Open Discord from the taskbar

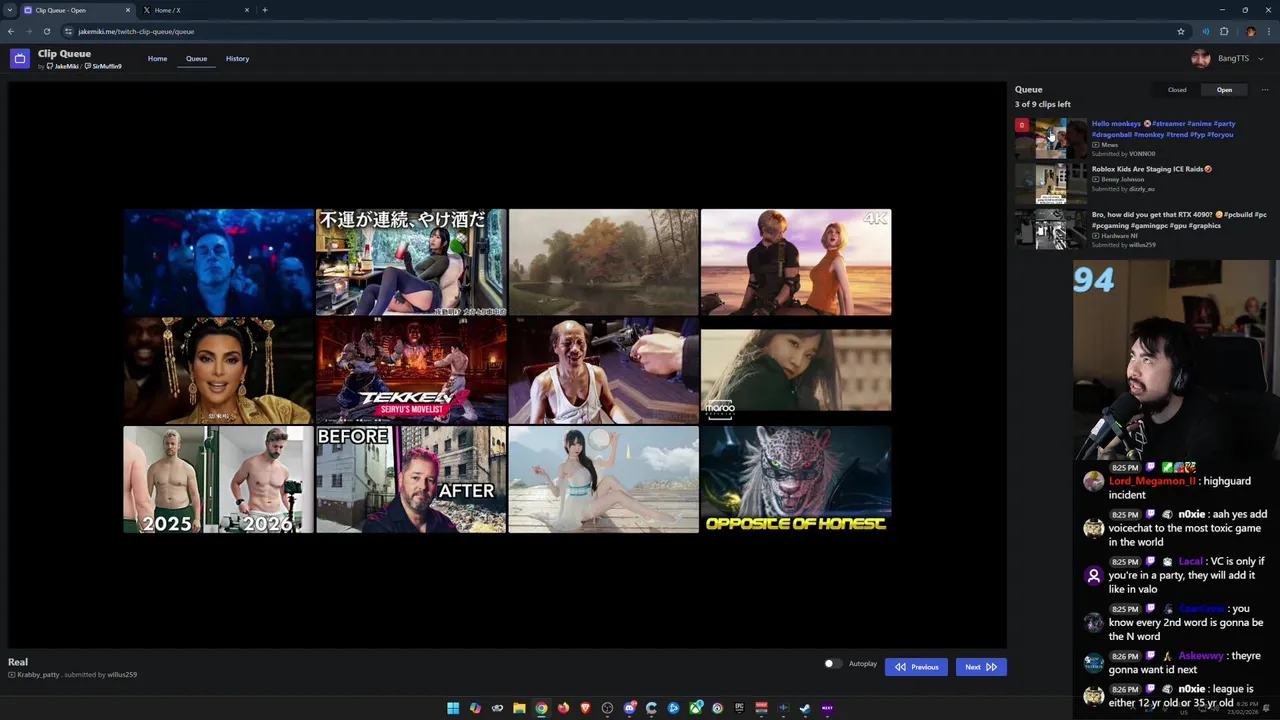click(x=629, y=708)
